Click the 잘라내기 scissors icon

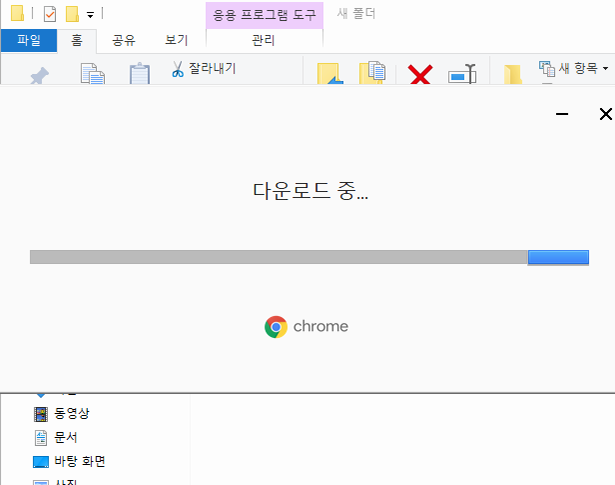177,69
